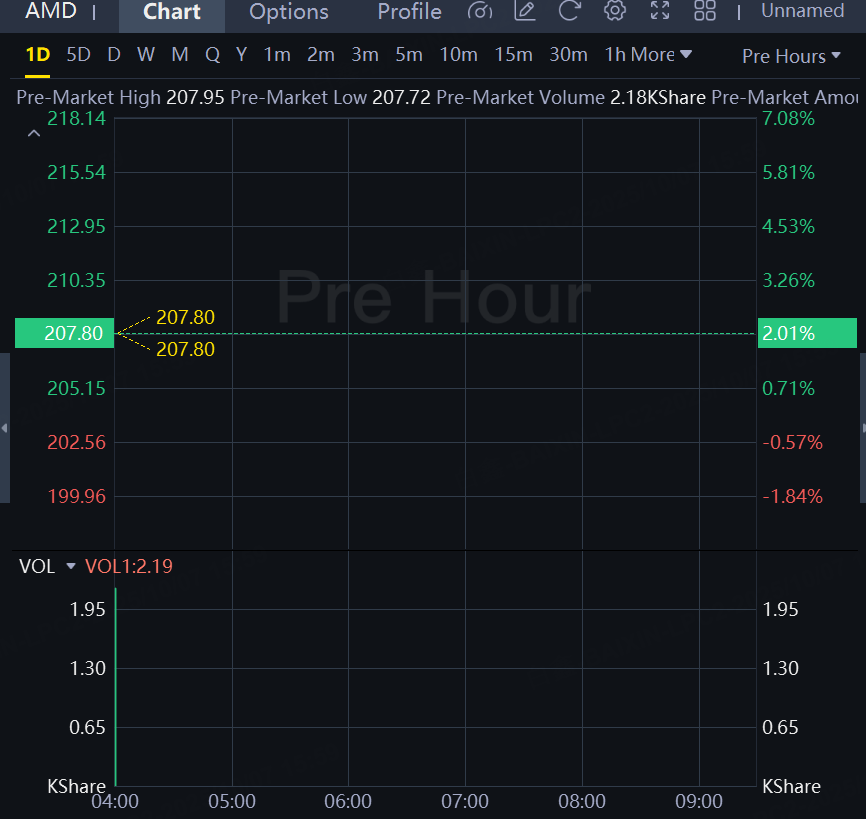The image size is (866, 819).
Task: Collapse chart using the up chevron
Action: point(34,134)
